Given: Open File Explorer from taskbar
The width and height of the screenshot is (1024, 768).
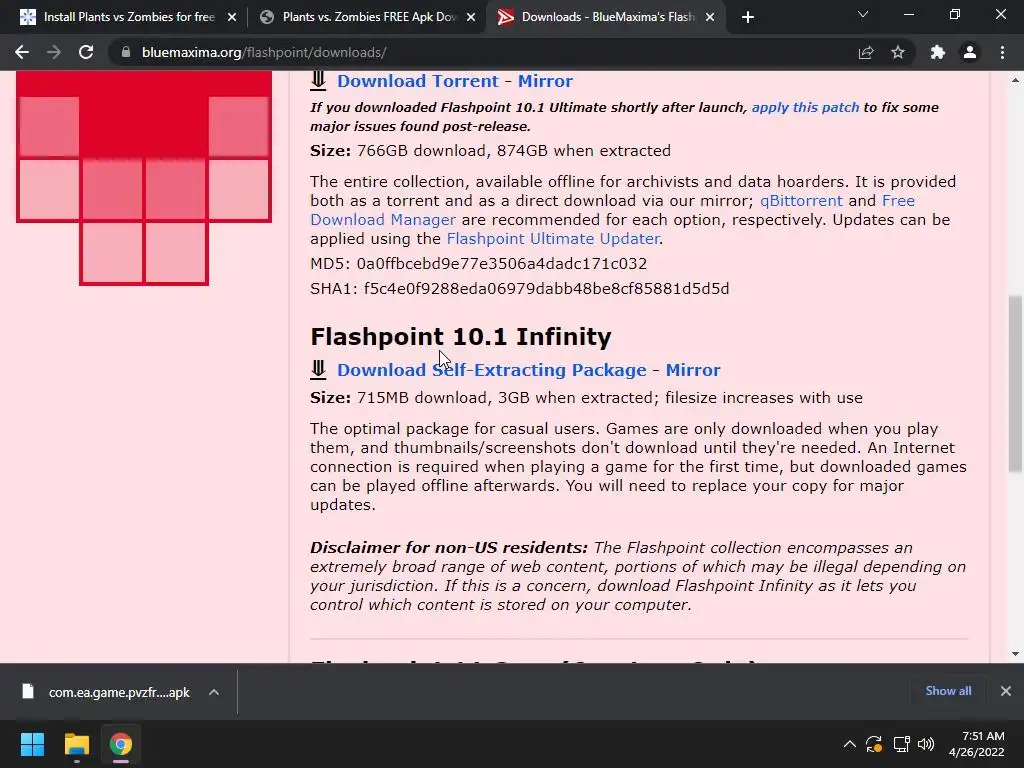Looking at the screenshot, I should (76, 744).
